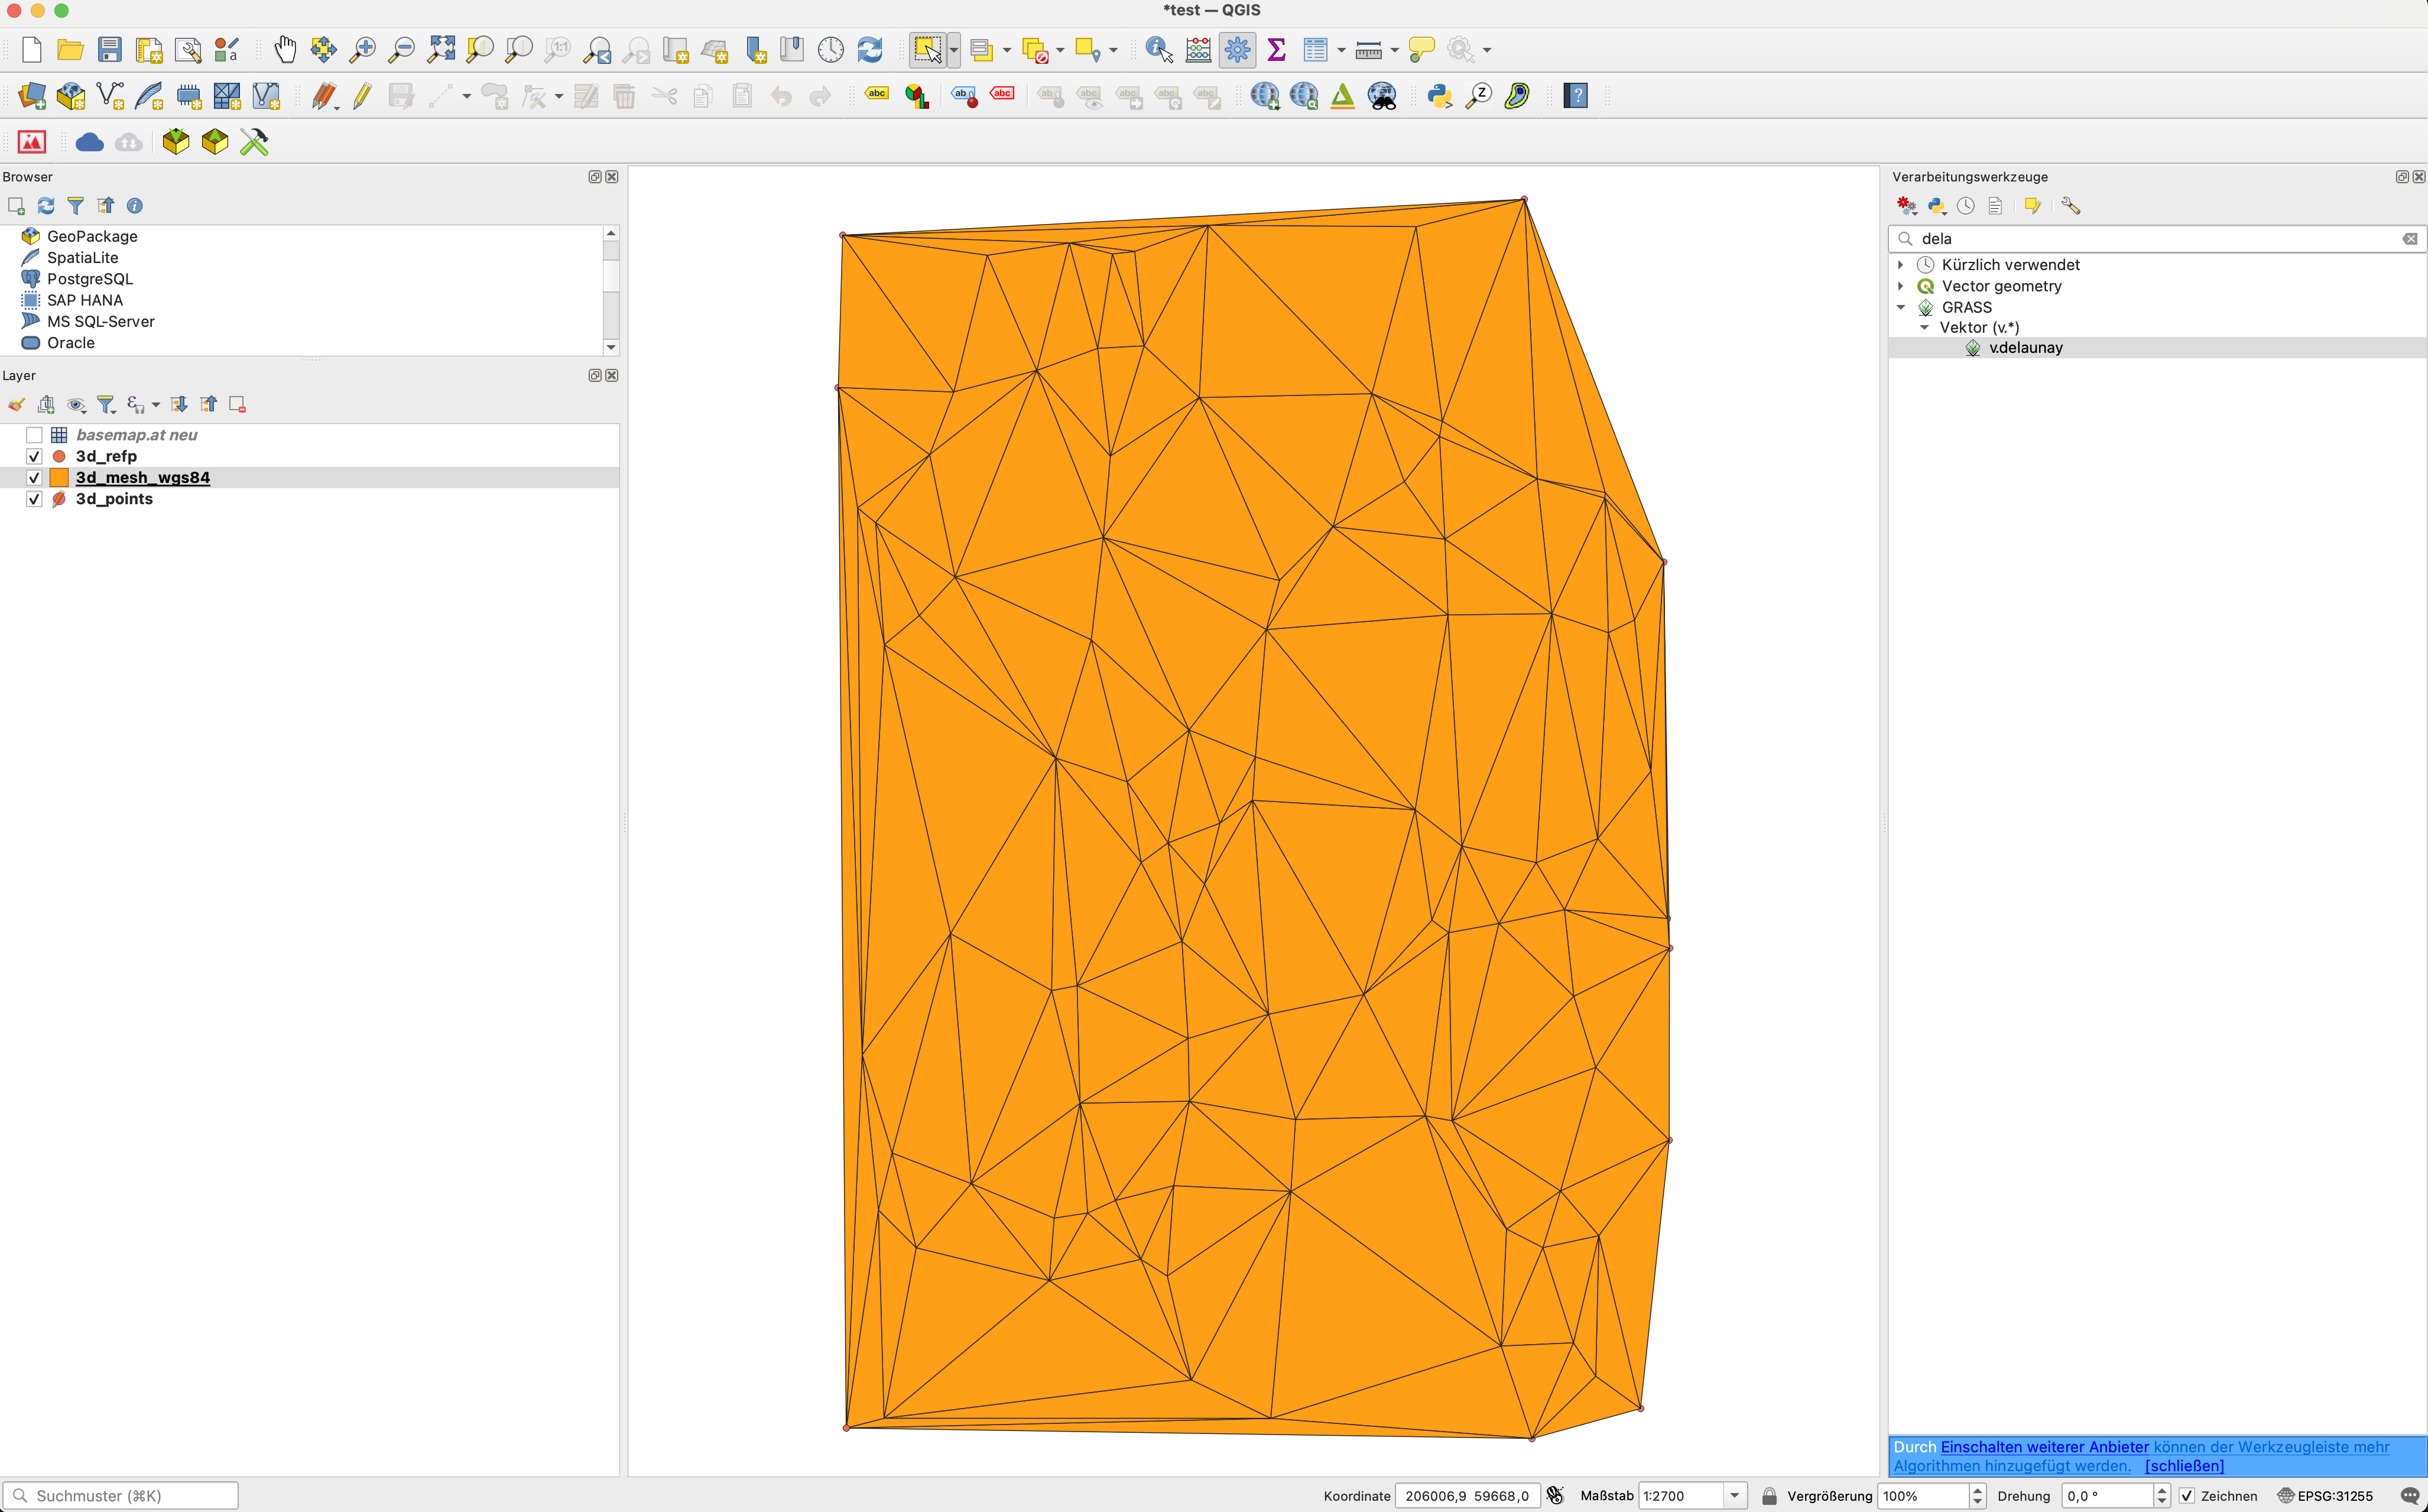Click the Open Project folder icon

point(70,49)
